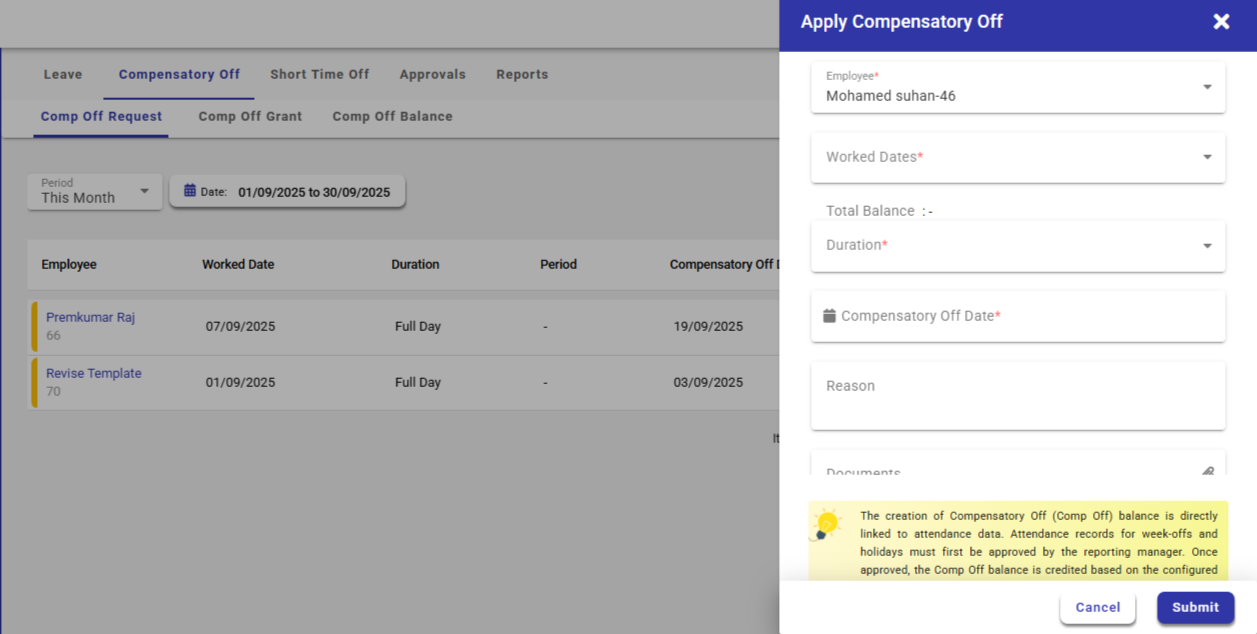The image size is (1257, 634).
Task: Select the Comp Off Grant sub-tab
Action: [x=250, y=117]
